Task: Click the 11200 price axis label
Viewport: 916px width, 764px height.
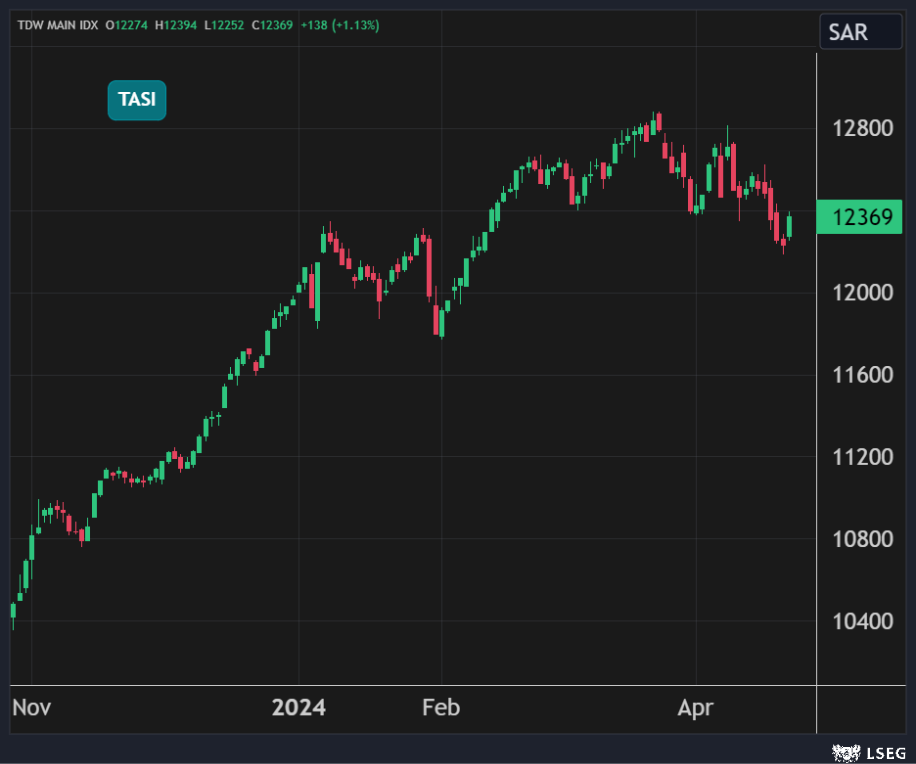Action: (x=860, y=457)
